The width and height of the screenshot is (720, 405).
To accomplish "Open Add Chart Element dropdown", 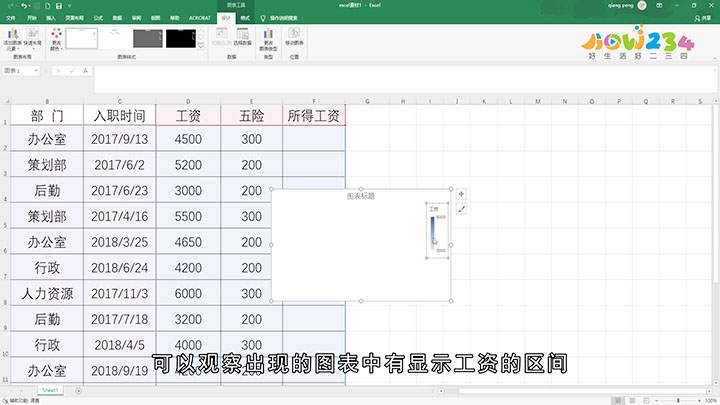I will [12, 39].
